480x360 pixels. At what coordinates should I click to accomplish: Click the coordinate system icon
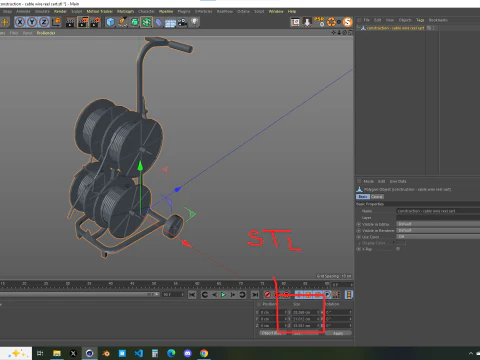coord(57,22)
